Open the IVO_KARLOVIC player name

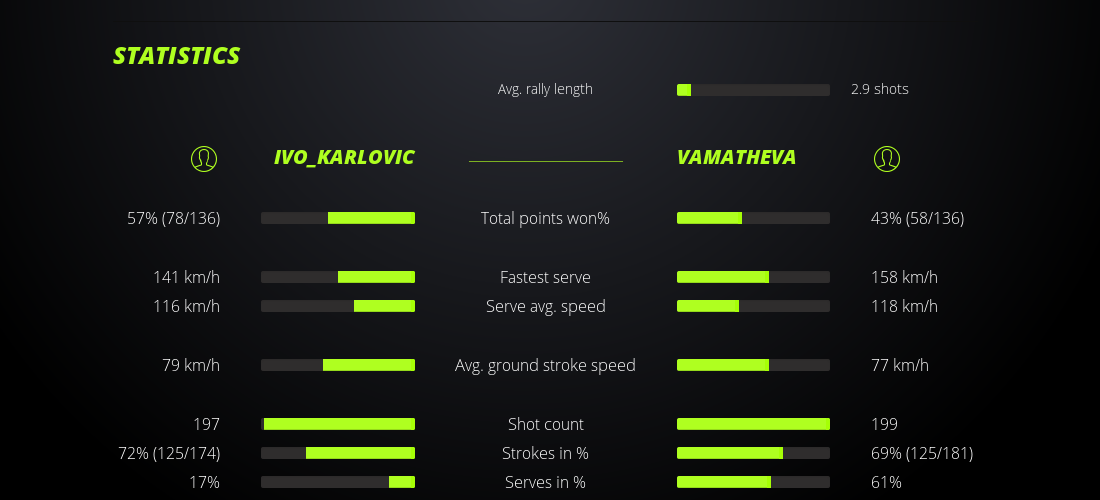click(344, 158)
